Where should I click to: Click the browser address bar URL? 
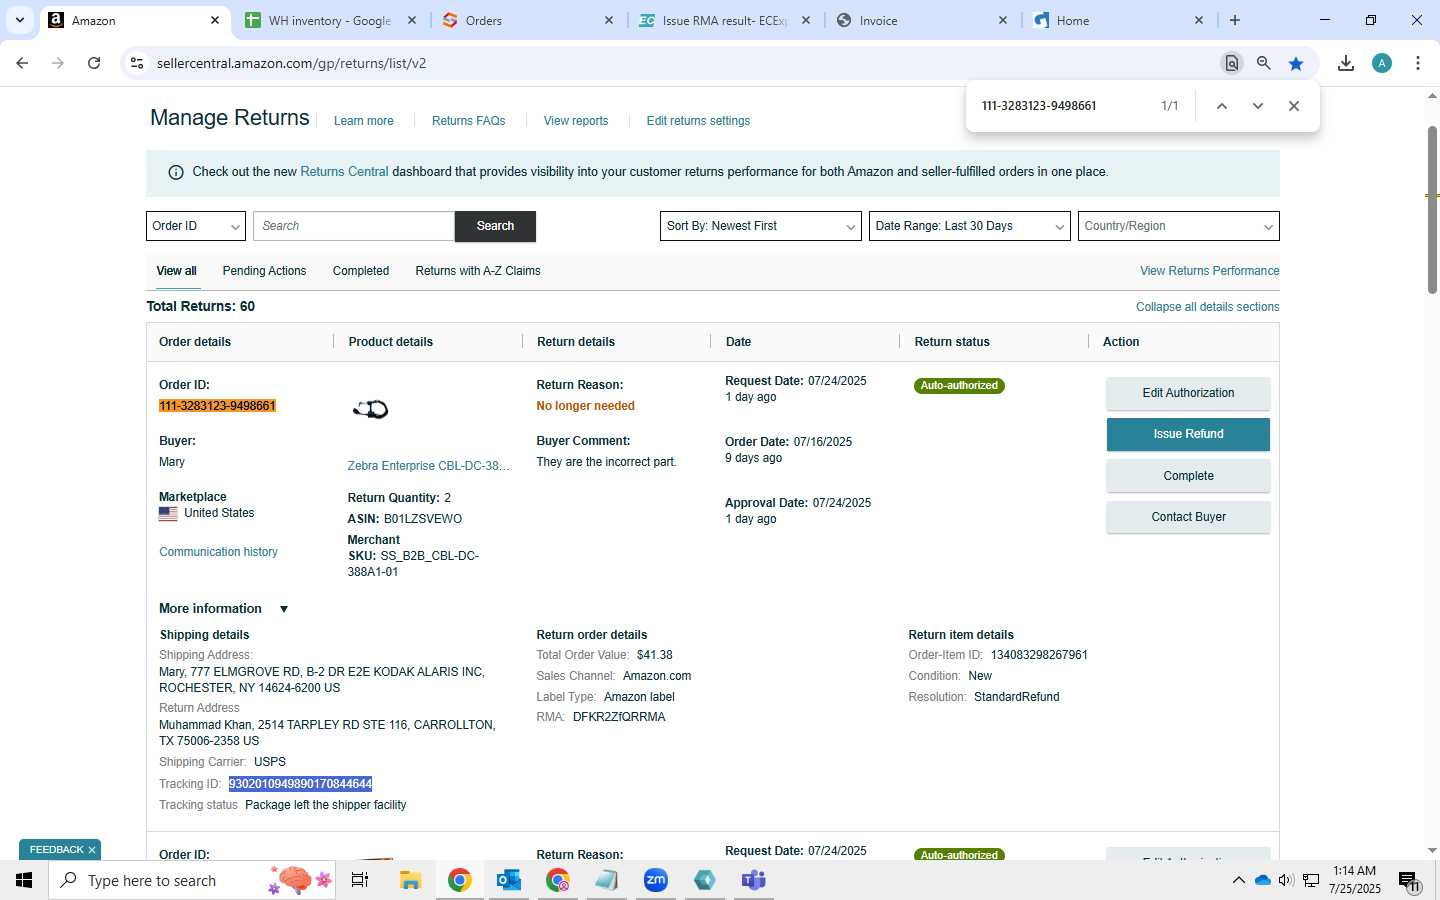[291, 63]
